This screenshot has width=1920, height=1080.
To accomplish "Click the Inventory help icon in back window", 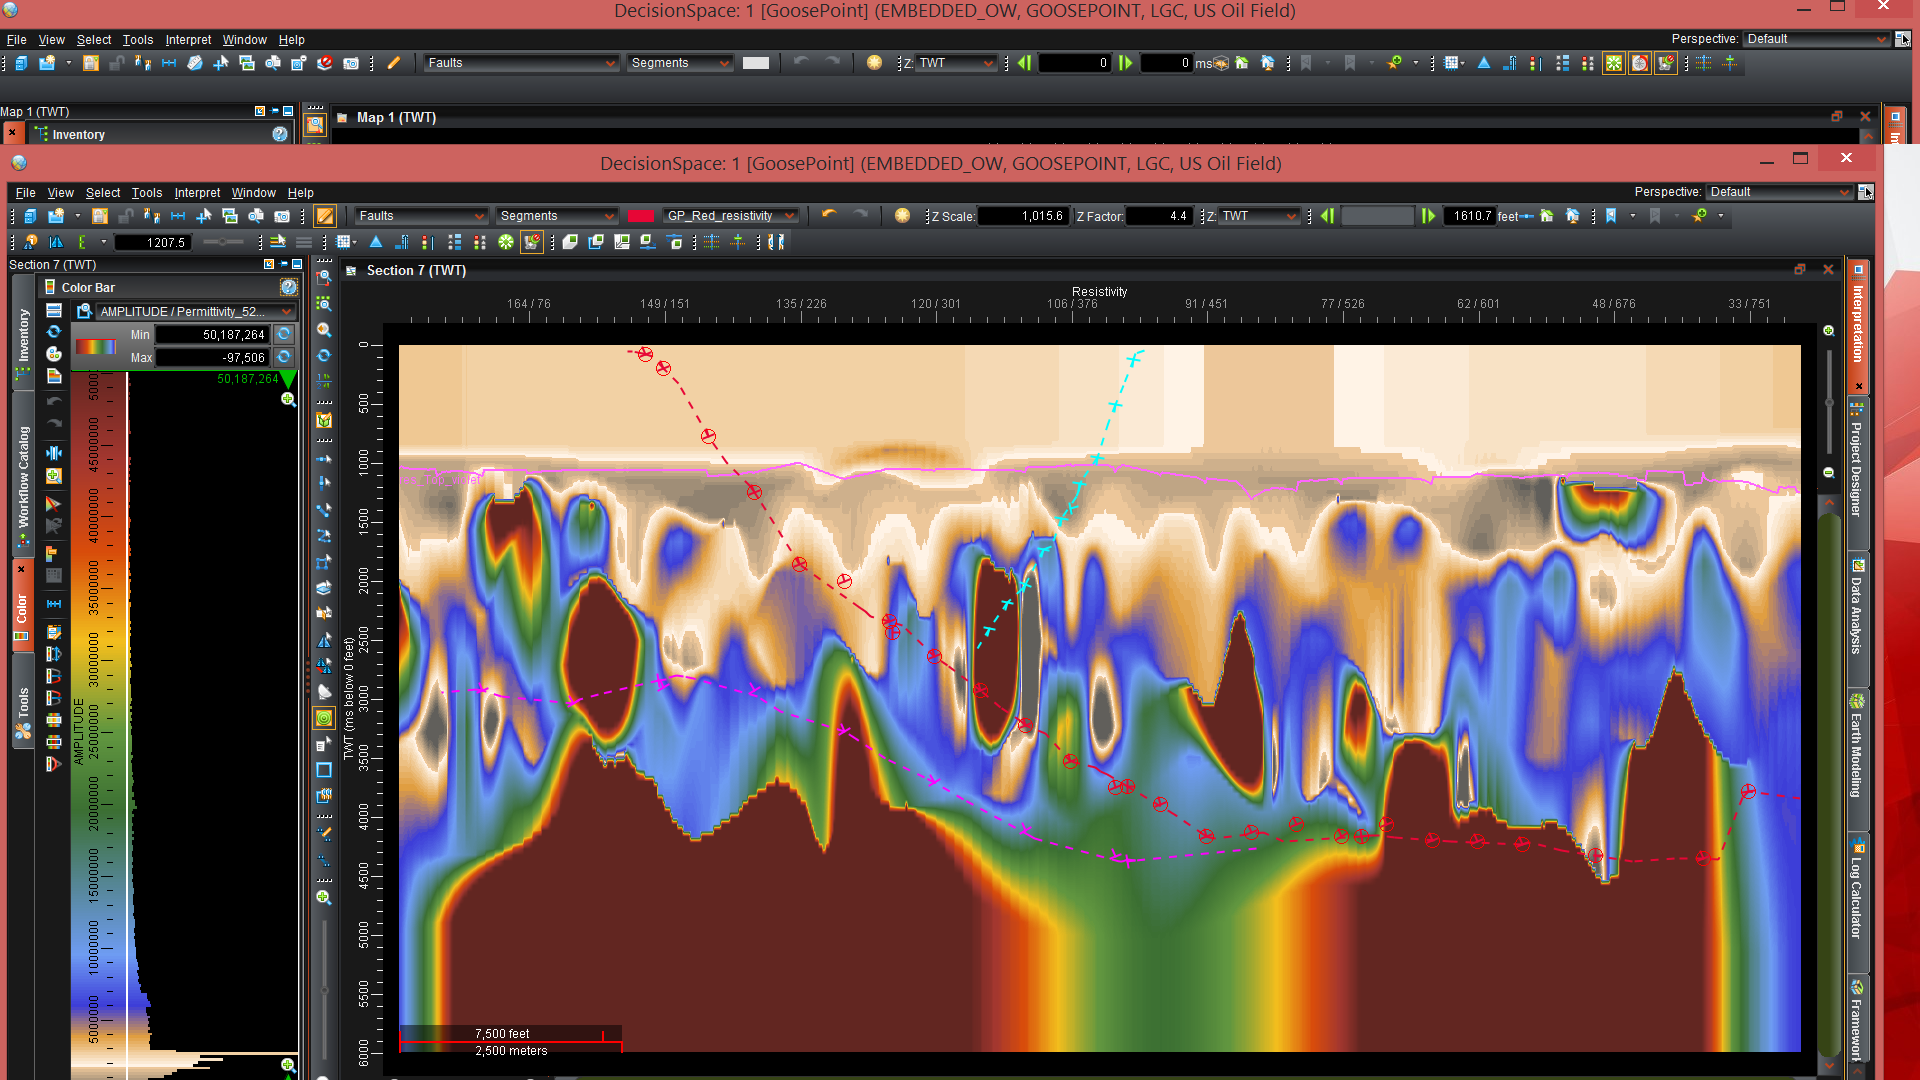I will [x=280, y=134].
